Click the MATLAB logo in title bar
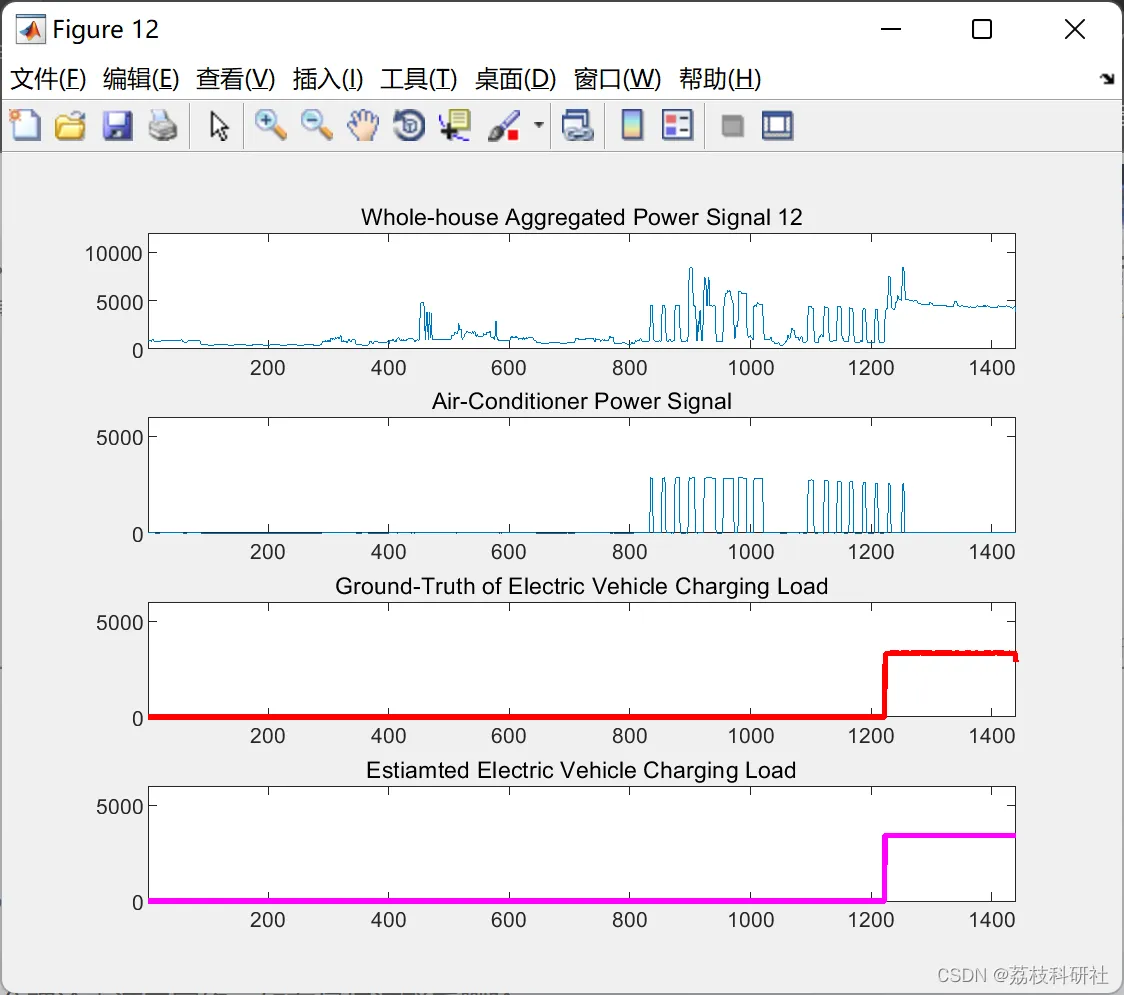Image resolution: width=1124 pixels, height=995 pixels. (30, 29)
